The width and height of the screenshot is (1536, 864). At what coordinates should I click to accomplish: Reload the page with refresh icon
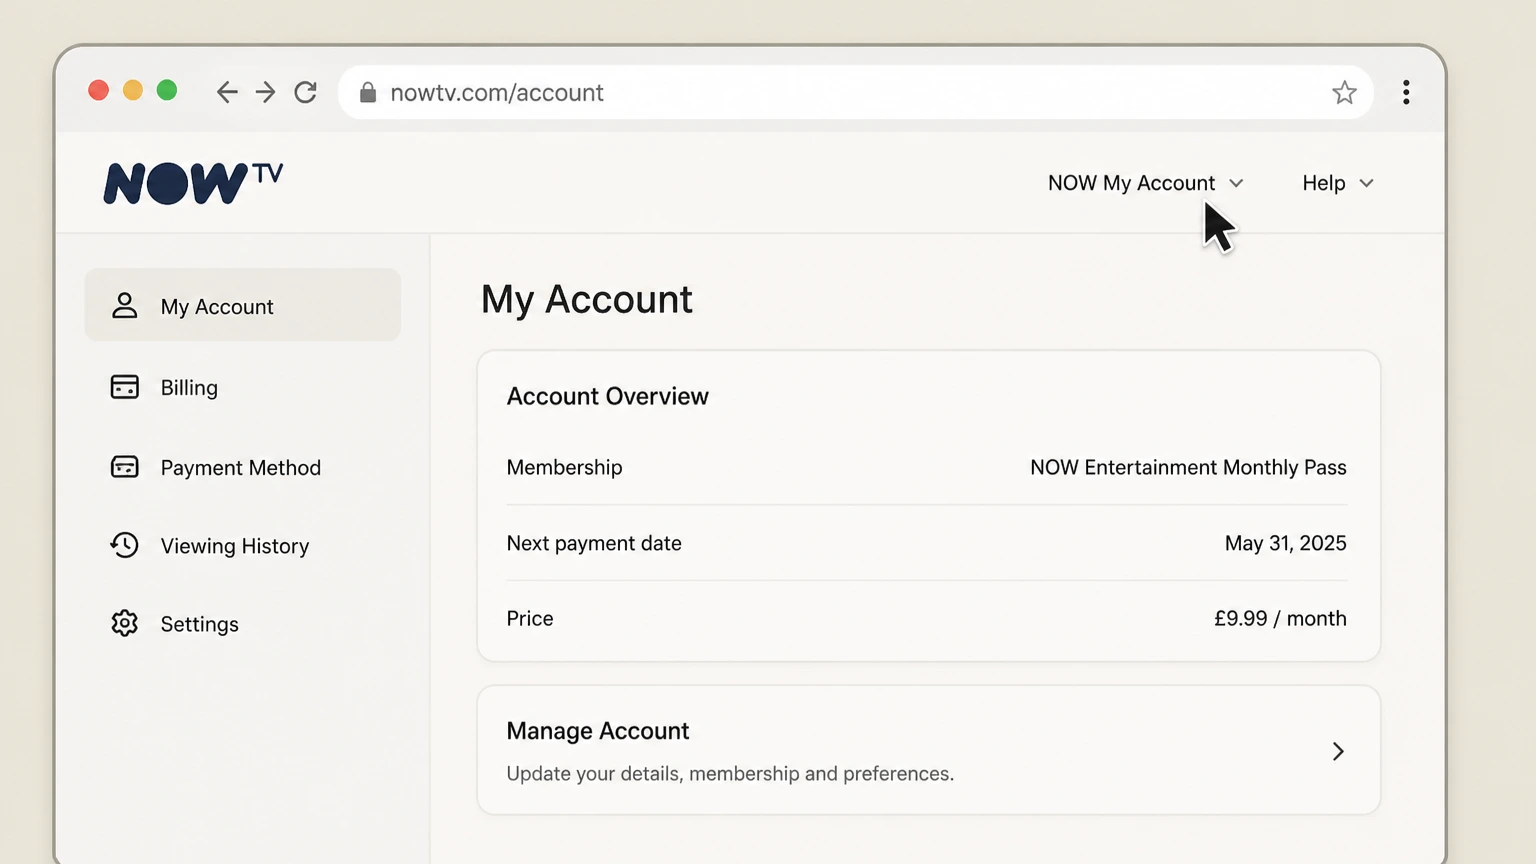[x=306, y=92]
